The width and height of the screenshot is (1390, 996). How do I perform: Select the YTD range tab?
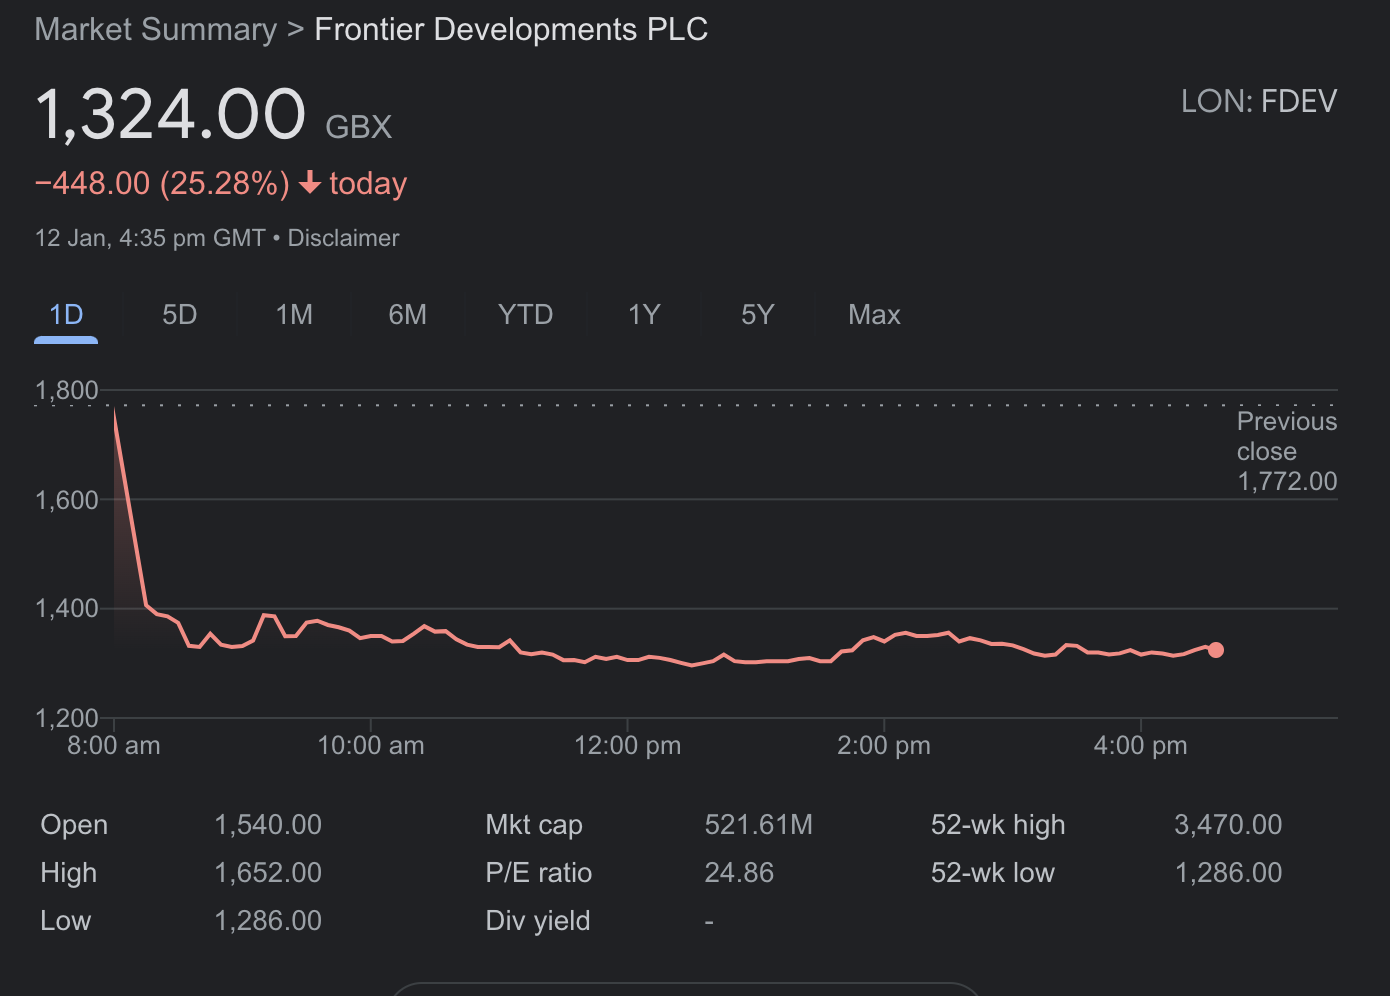(525, 315)
